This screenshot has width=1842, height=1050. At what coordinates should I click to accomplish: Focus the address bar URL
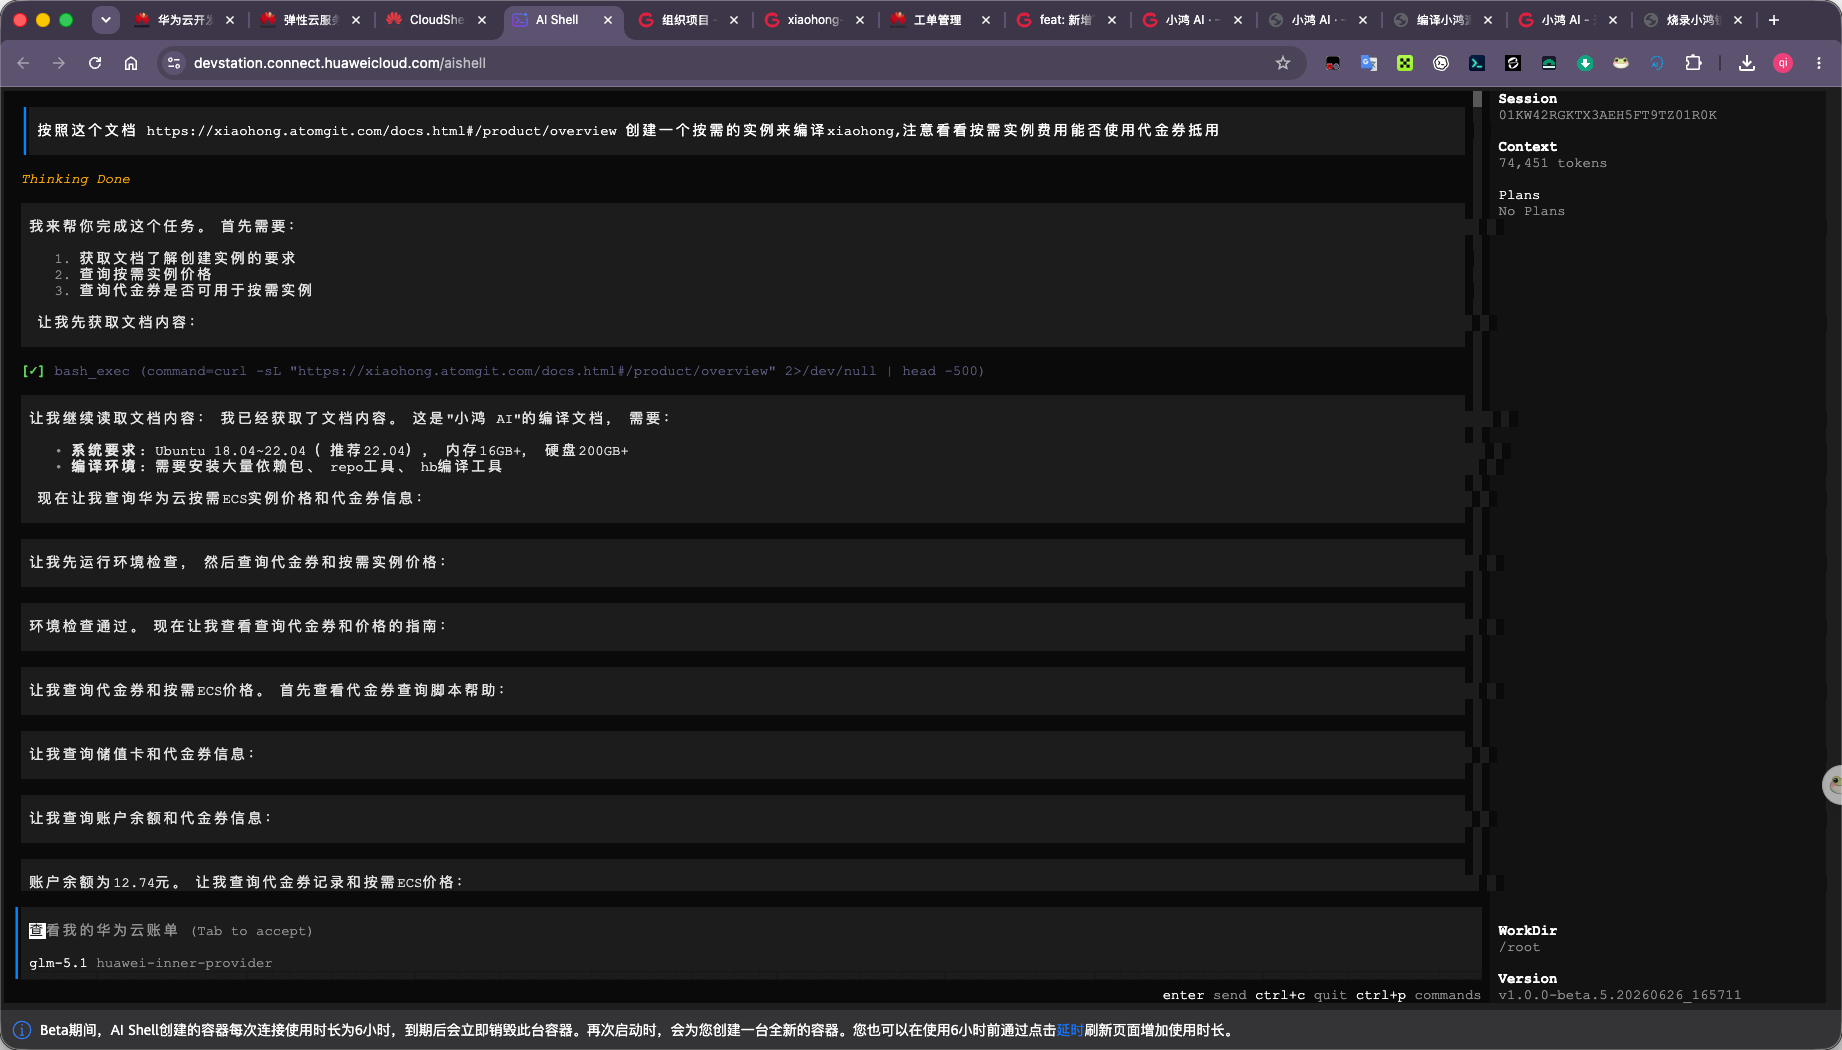340,63
